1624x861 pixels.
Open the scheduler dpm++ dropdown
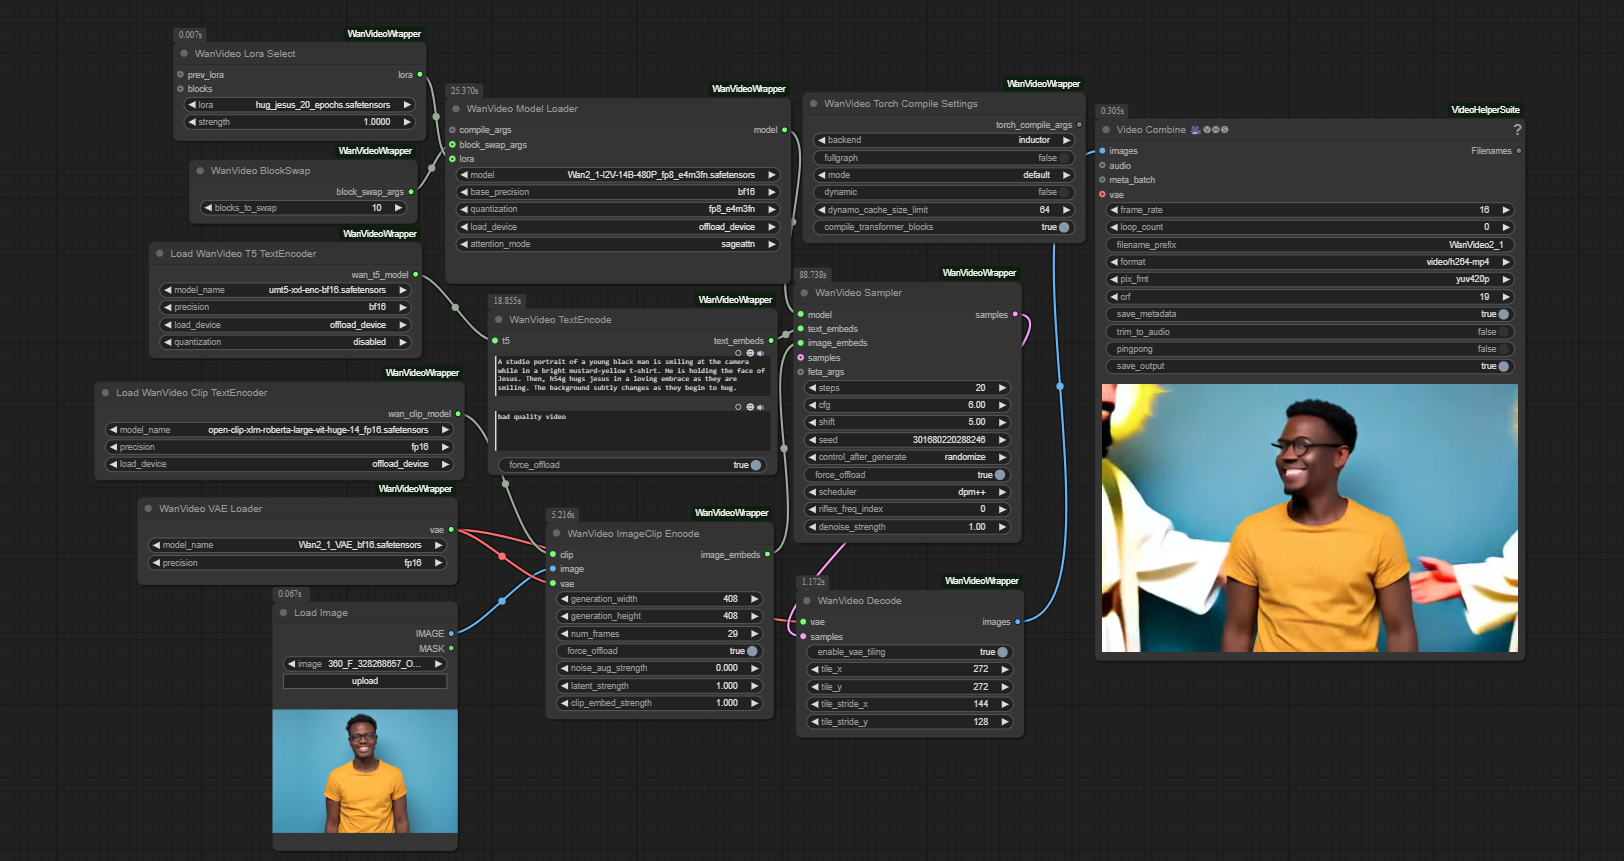point(908,492)
